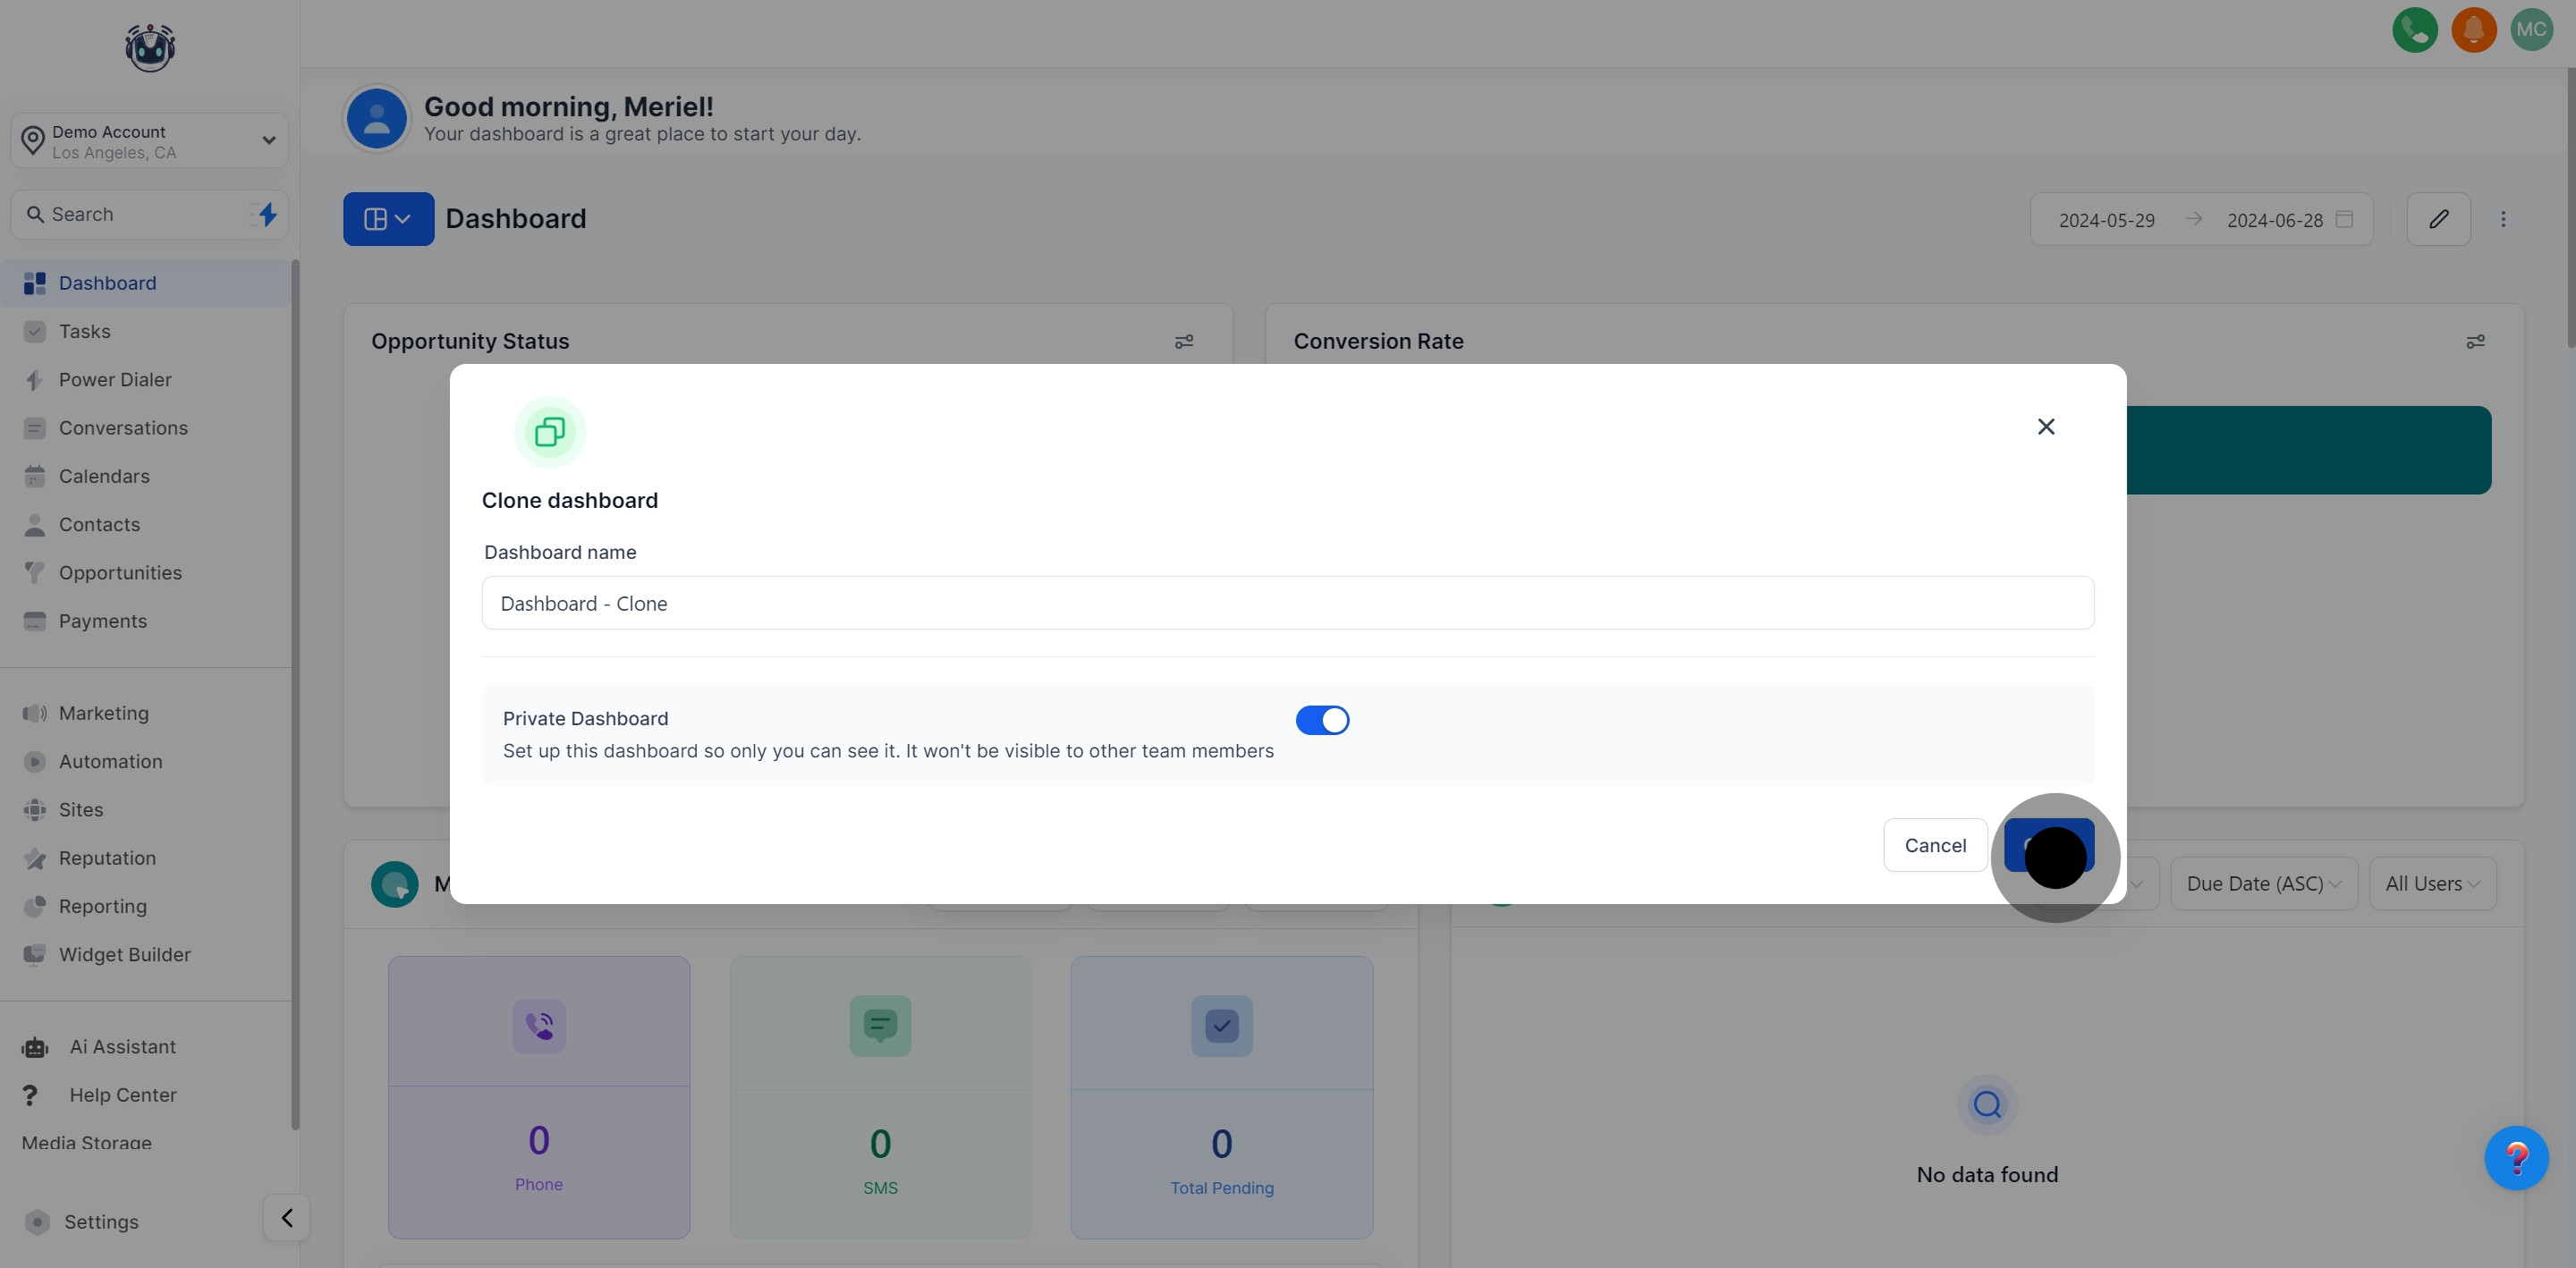Open the dashboard layout switcher dropdown

coord(388,219)
